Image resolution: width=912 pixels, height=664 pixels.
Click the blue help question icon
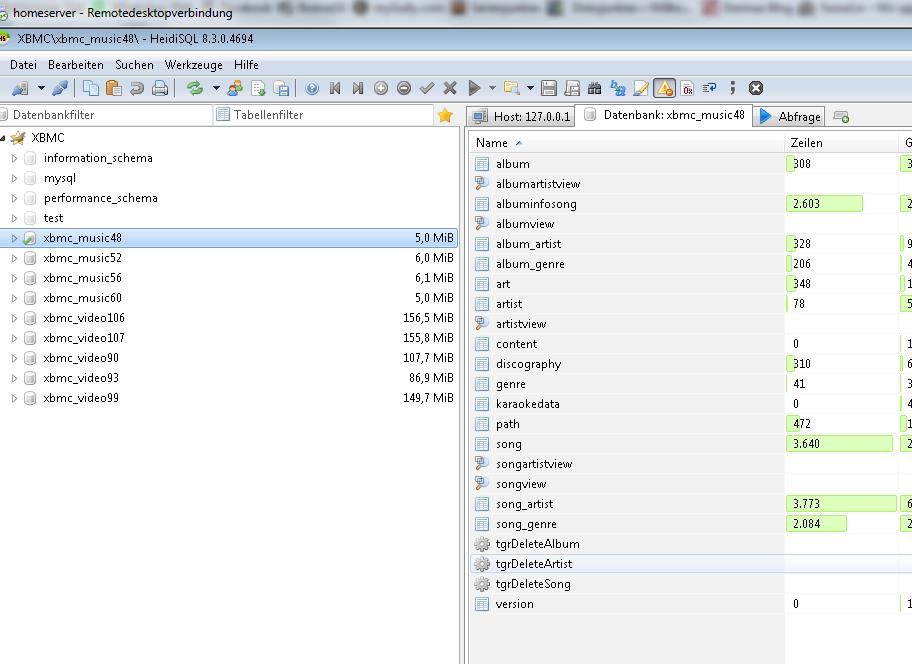pyautogui.click(x=312, y=88)
